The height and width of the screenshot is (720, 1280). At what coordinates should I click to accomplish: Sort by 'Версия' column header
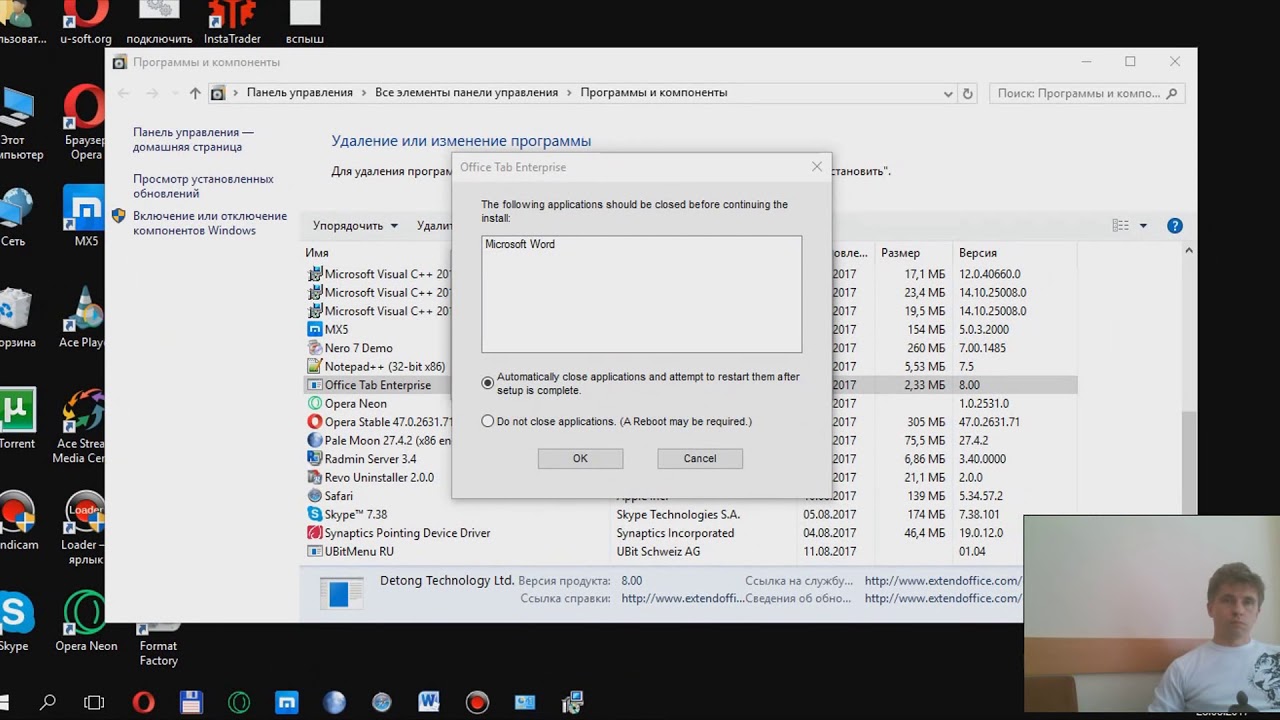coord(978,253)
